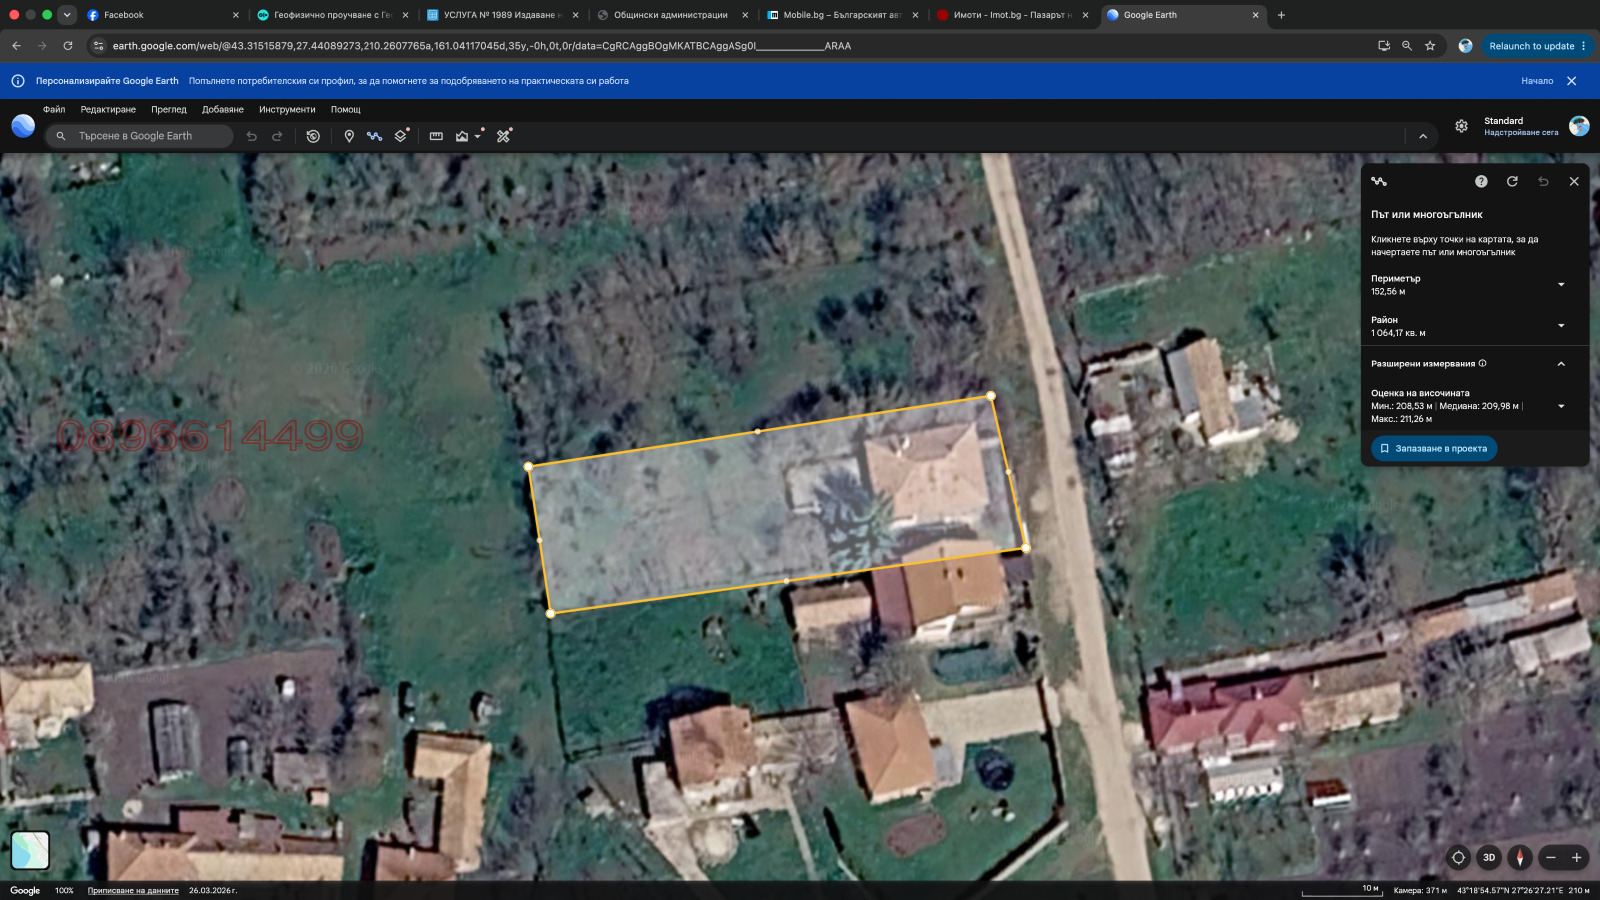Open a new browser tab
Image resolution: width=1600 pixels, height=900 pixels.
coord(1281,15)
